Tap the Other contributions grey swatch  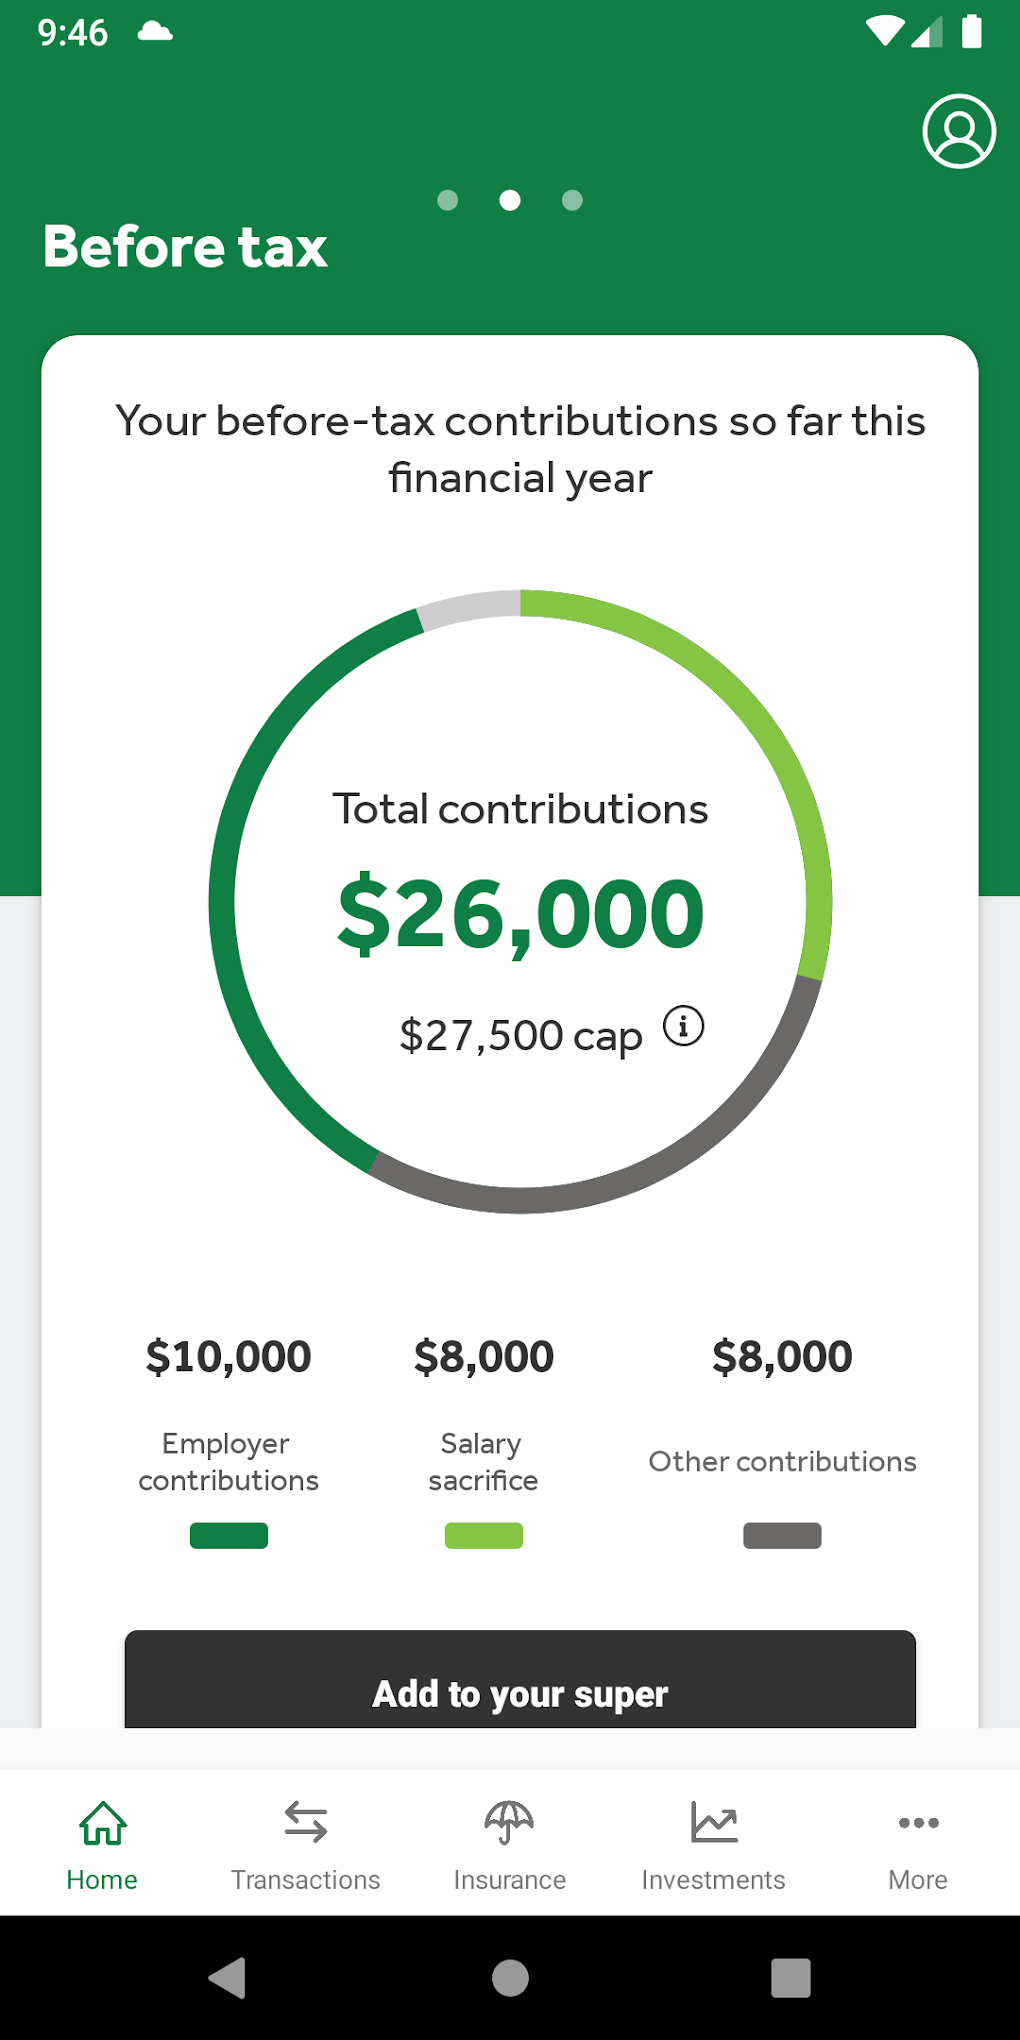[781, 1535]
